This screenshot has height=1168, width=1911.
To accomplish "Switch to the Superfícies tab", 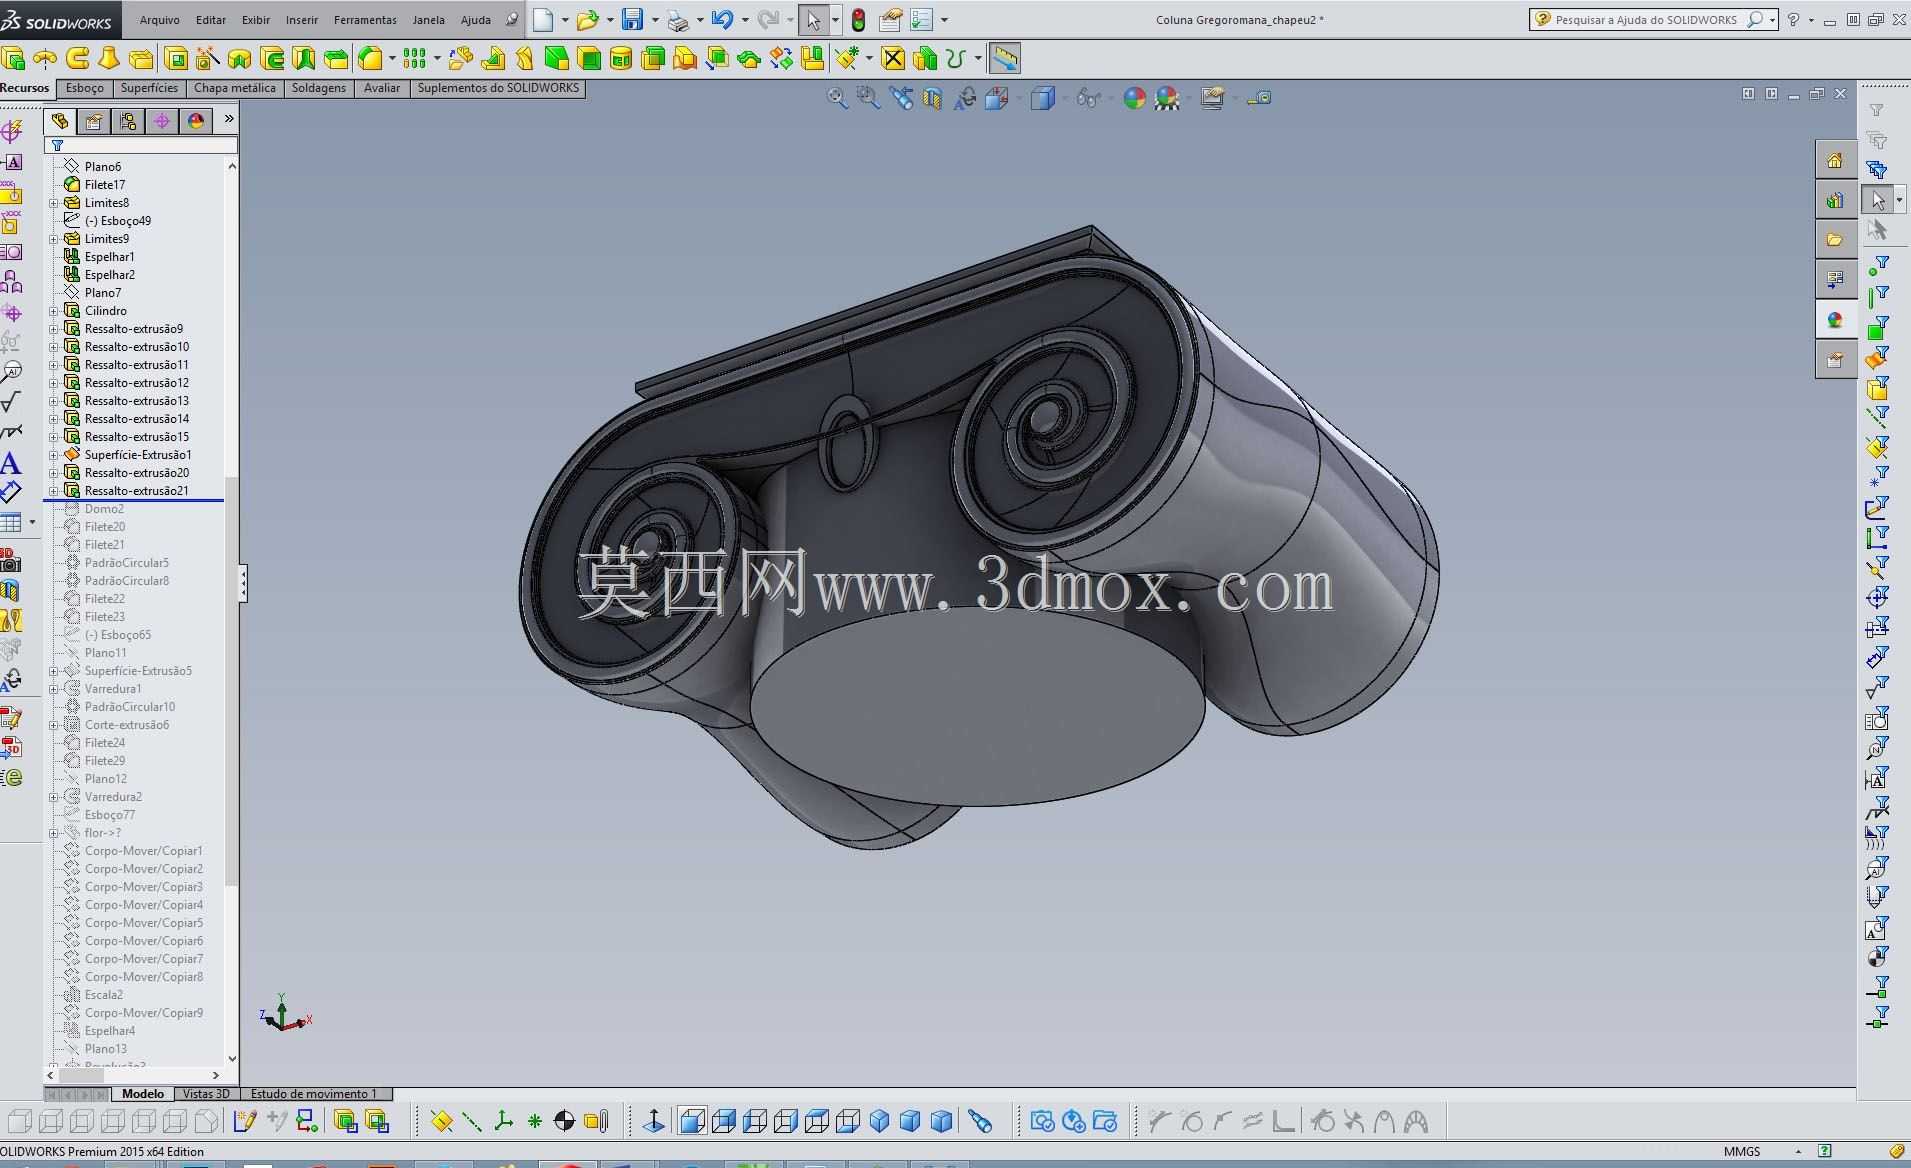I will coord(149,88).
